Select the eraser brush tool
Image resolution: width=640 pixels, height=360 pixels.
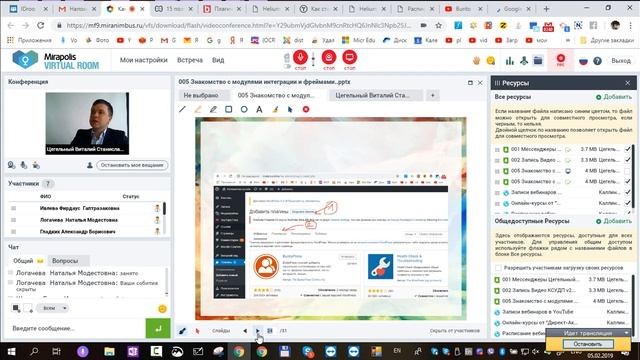coord(275,109)
